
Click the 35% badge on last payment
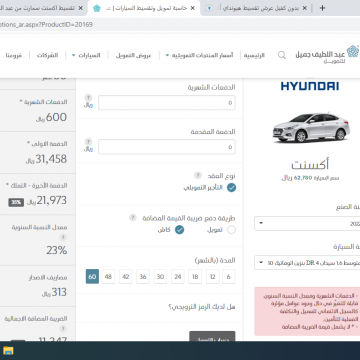(16, 202)
